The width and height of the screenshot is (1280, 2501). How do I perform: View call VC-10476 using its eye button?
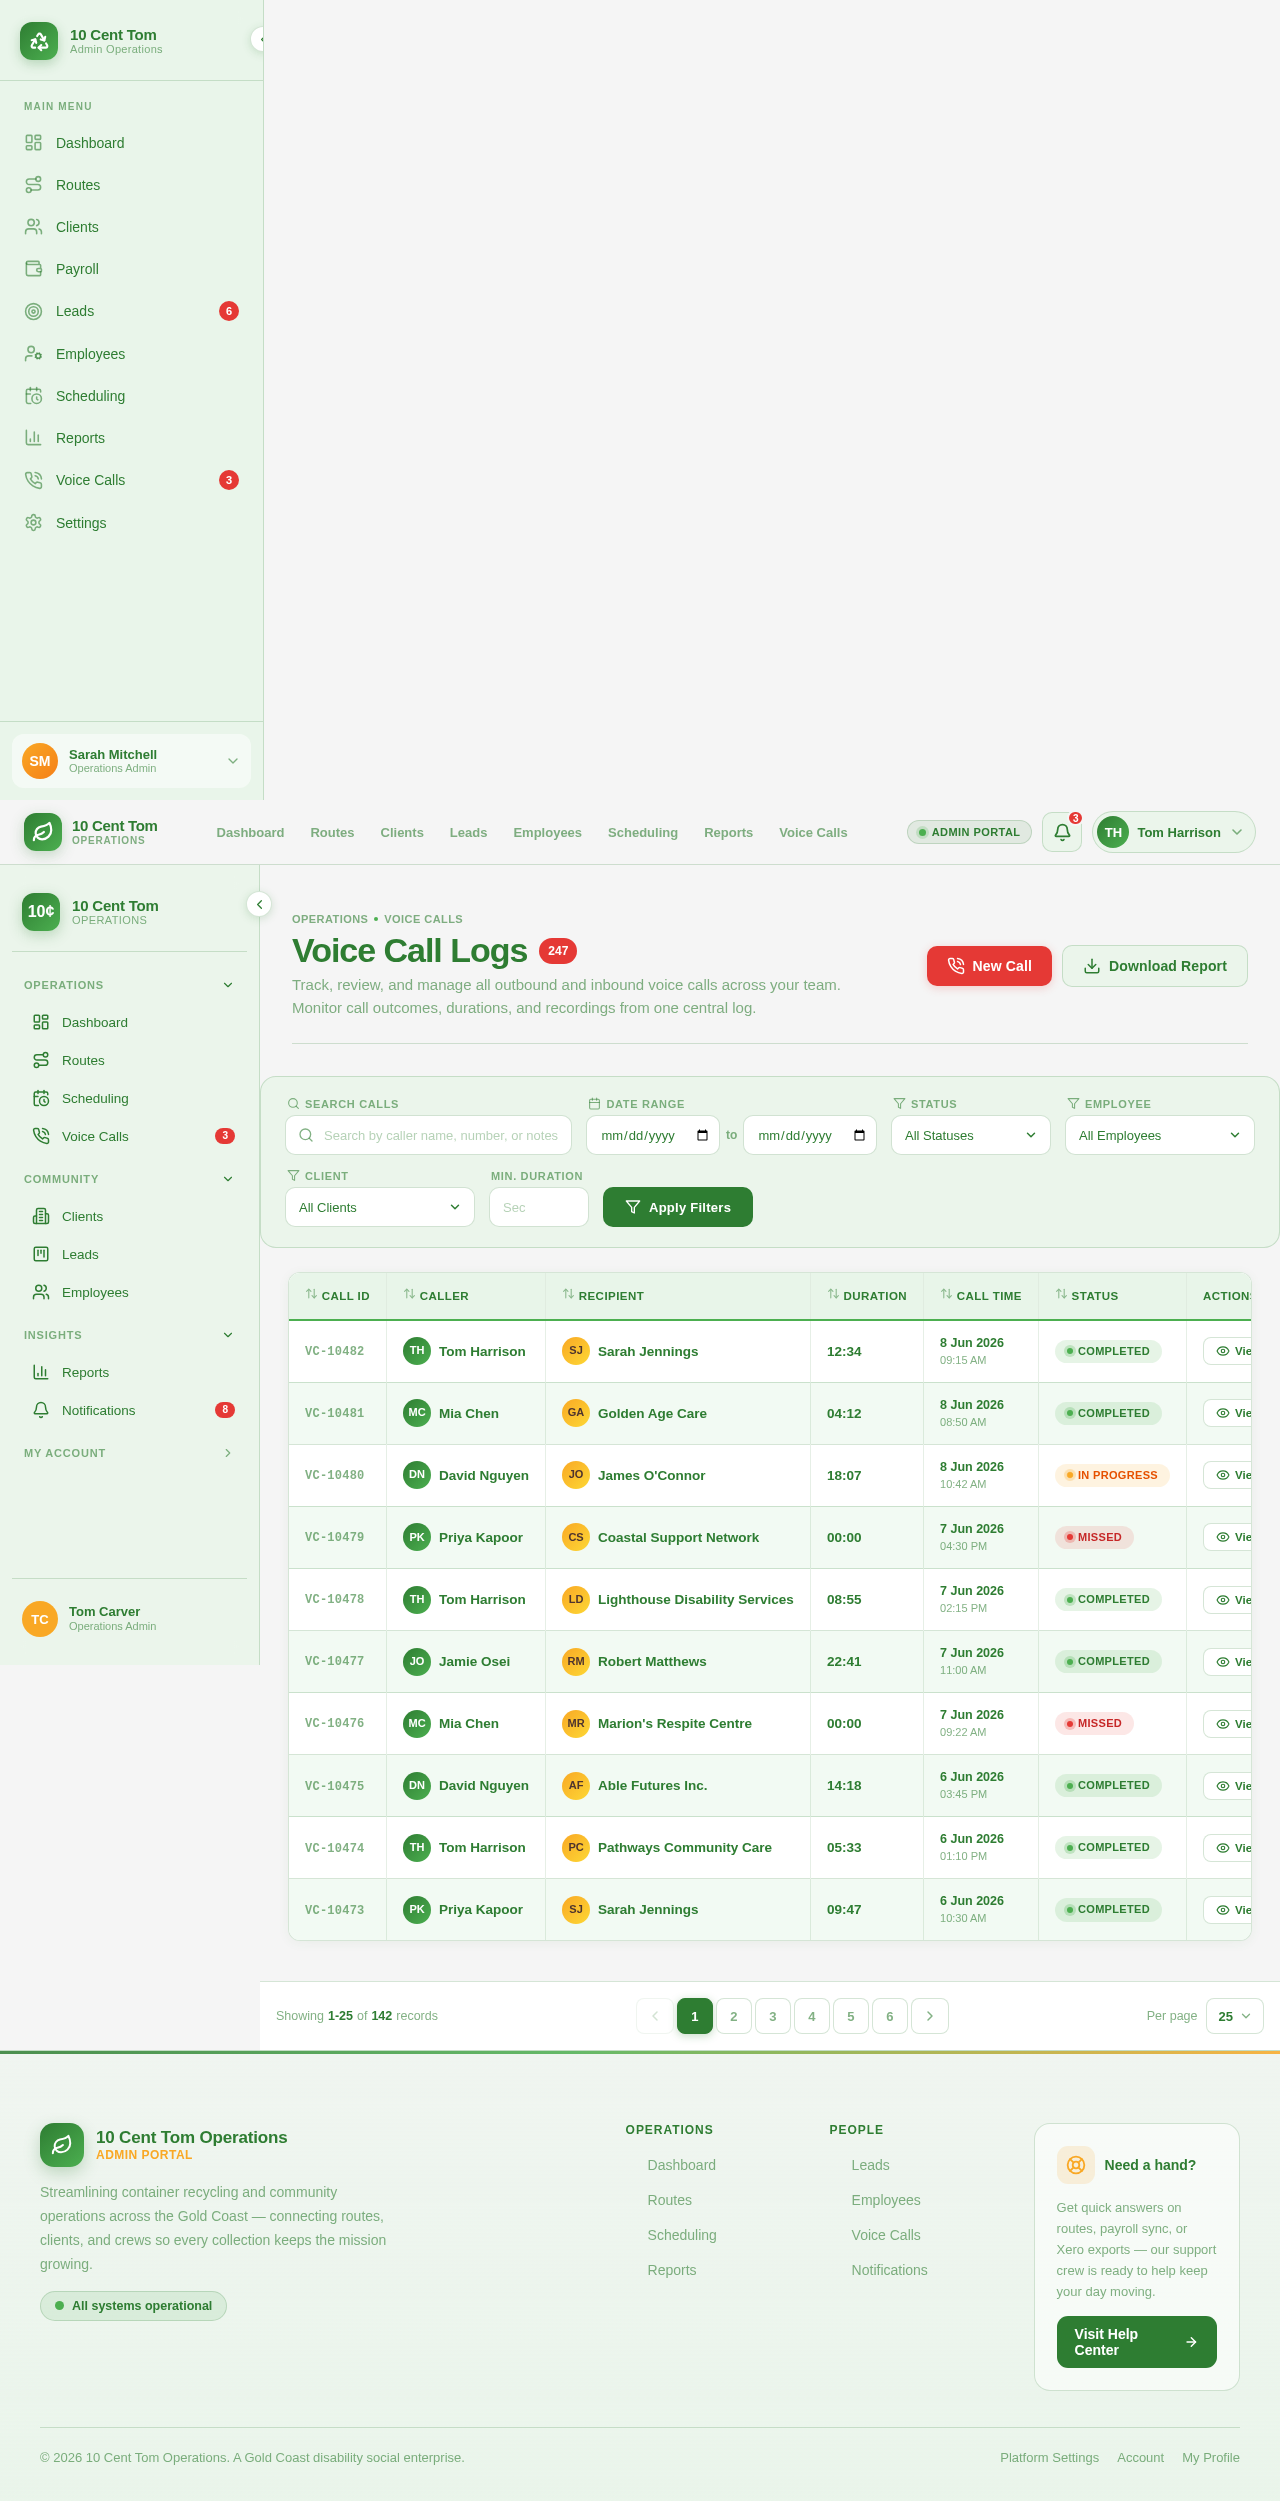coord(1227,1723)
